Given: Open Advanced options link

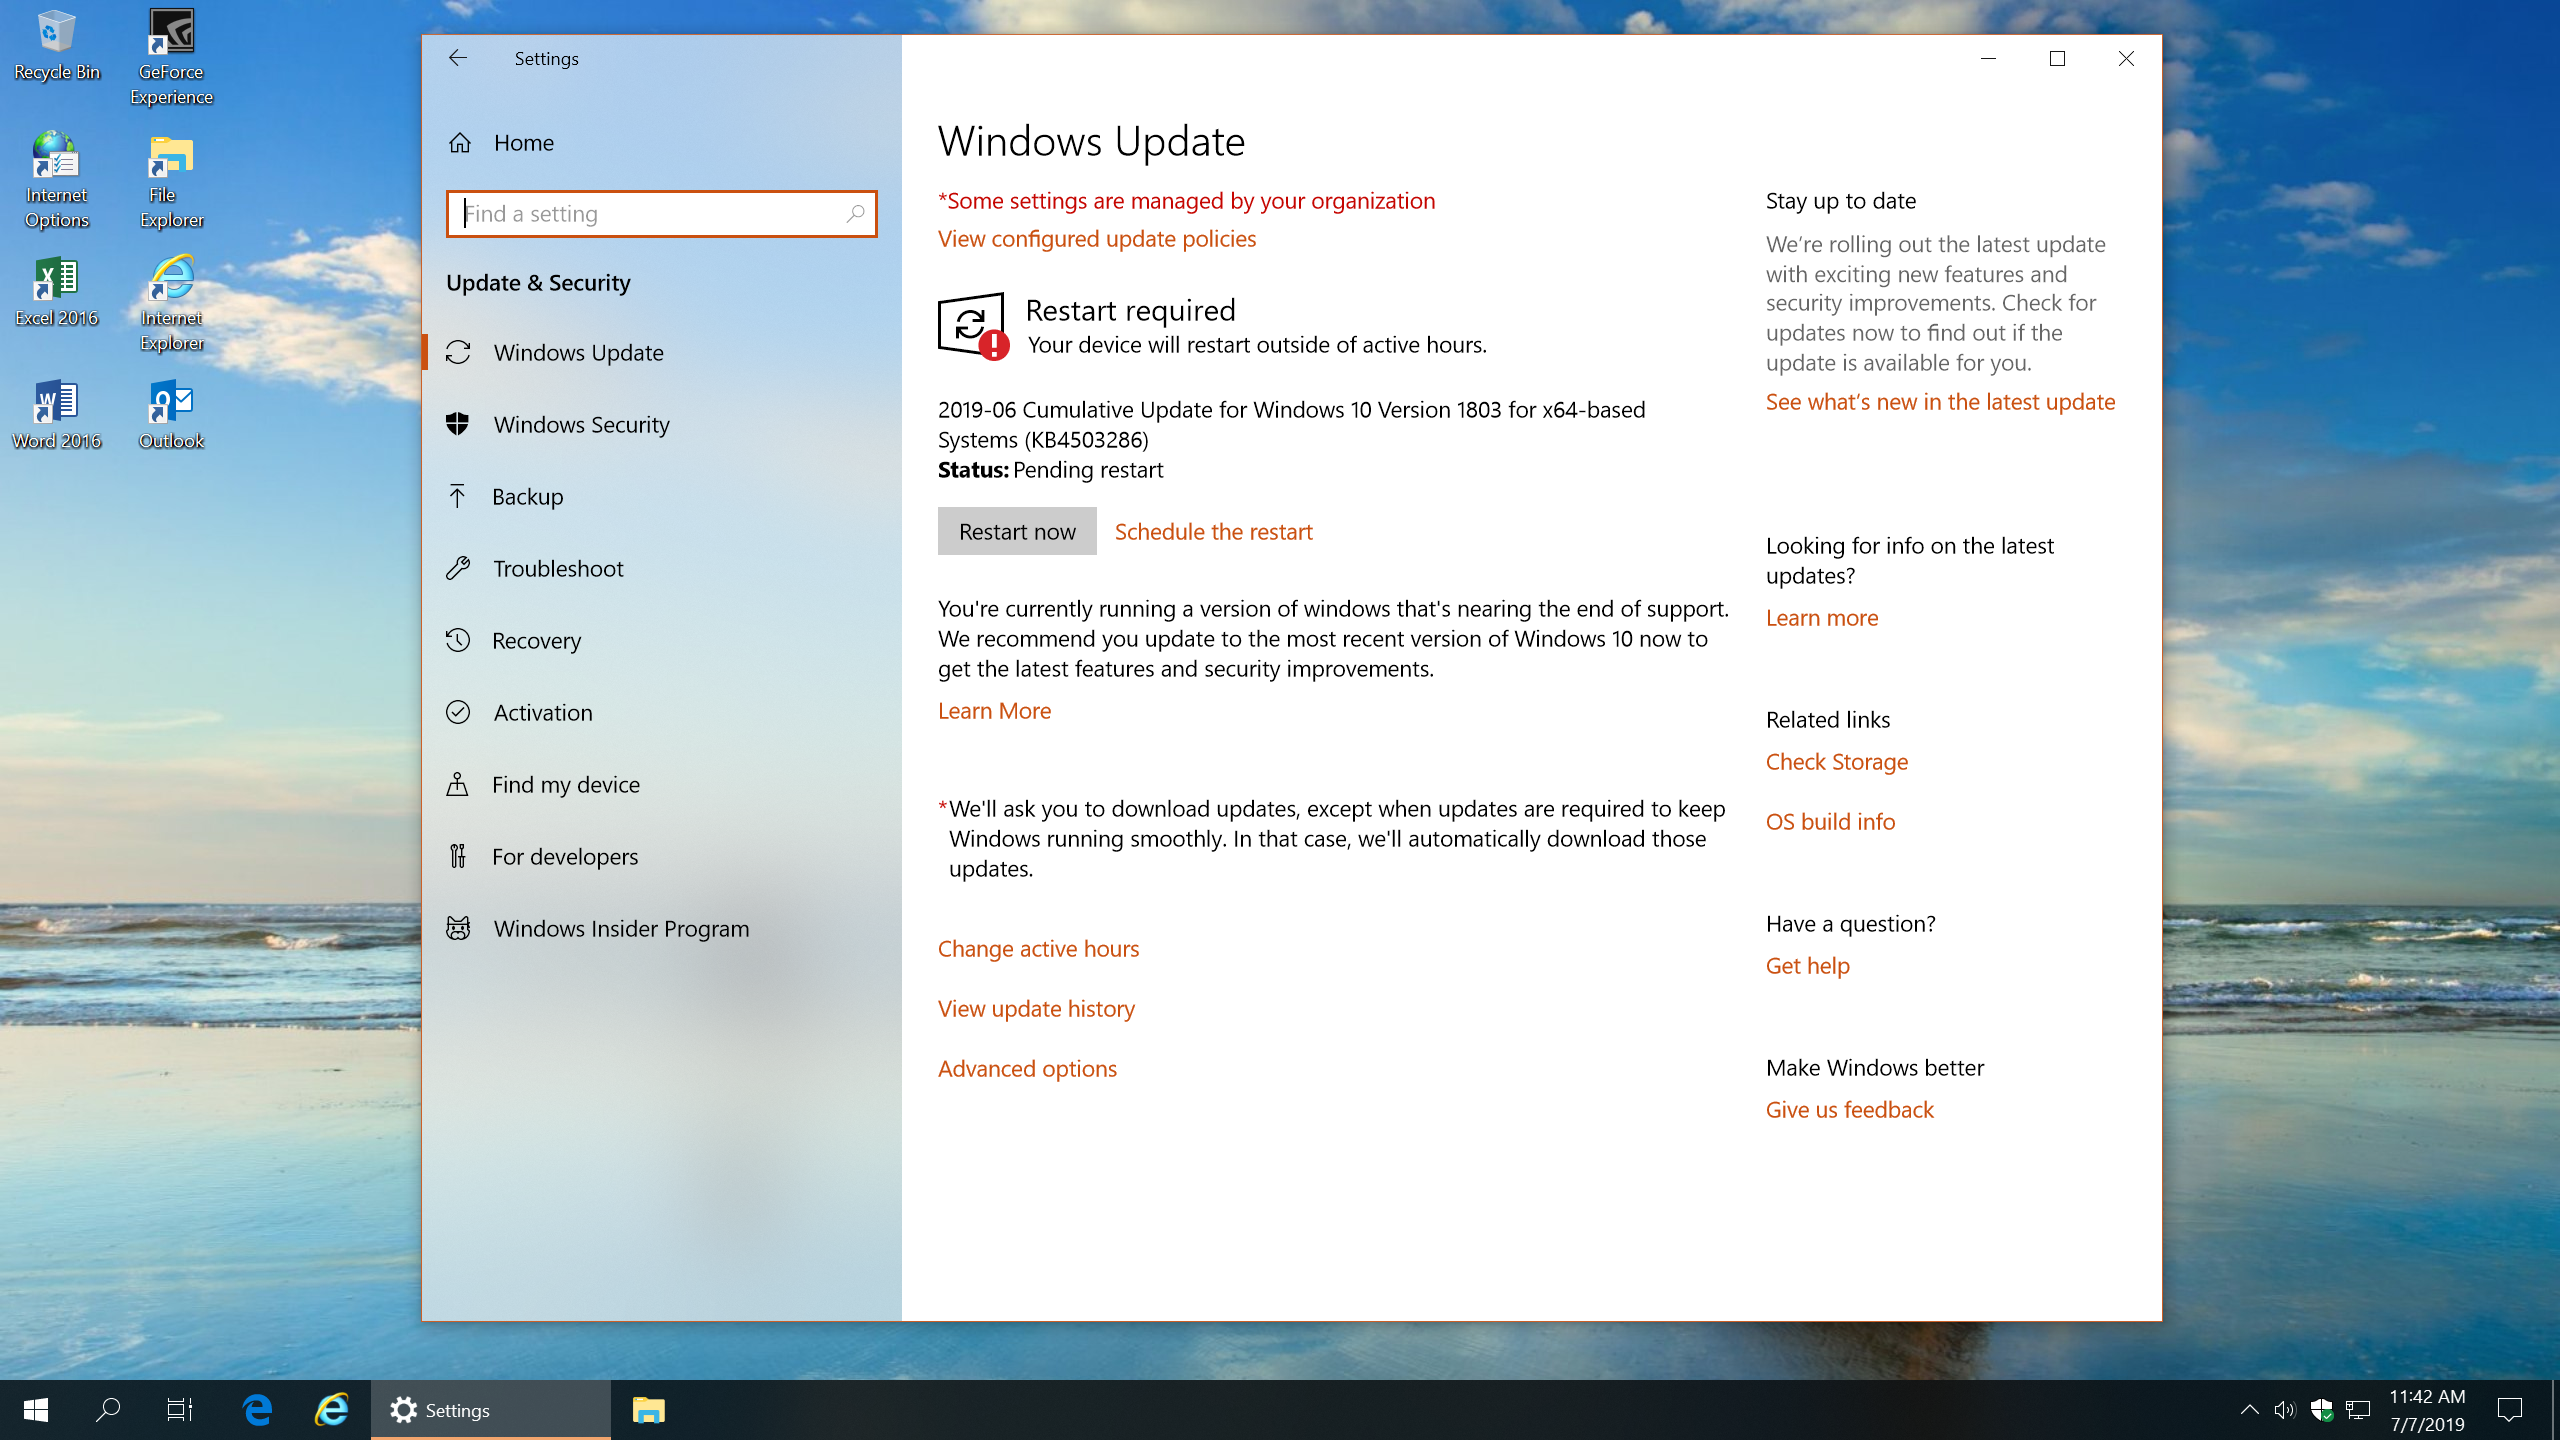Looking at the screenshot, I should coord(1027,1069).
